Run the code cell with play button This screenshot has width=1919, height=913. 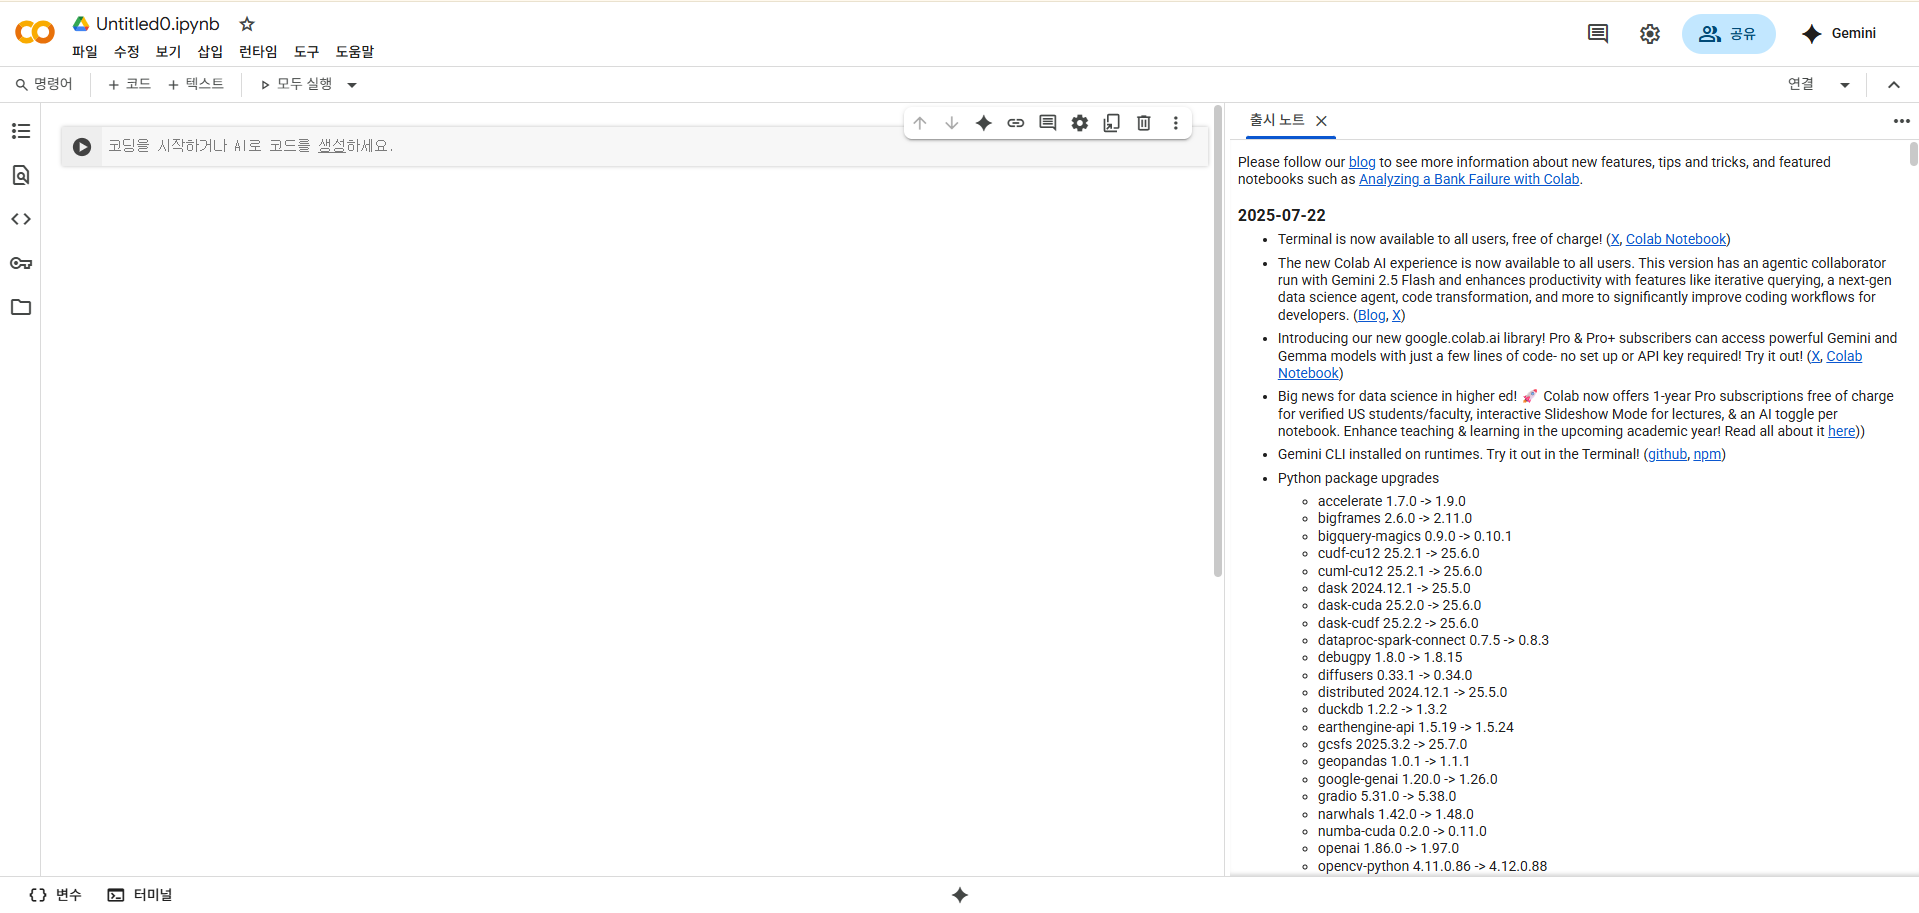pos(82,147)
